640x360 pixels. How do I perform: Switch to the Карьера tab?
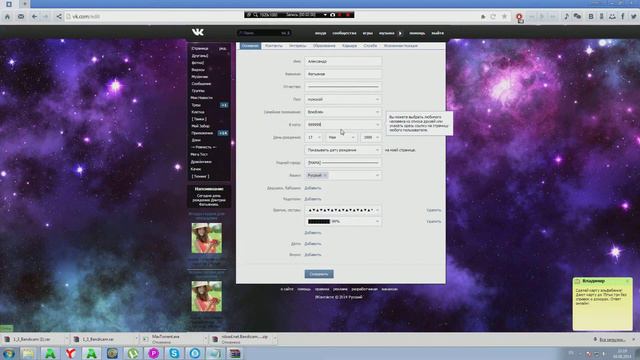point(349,46)
